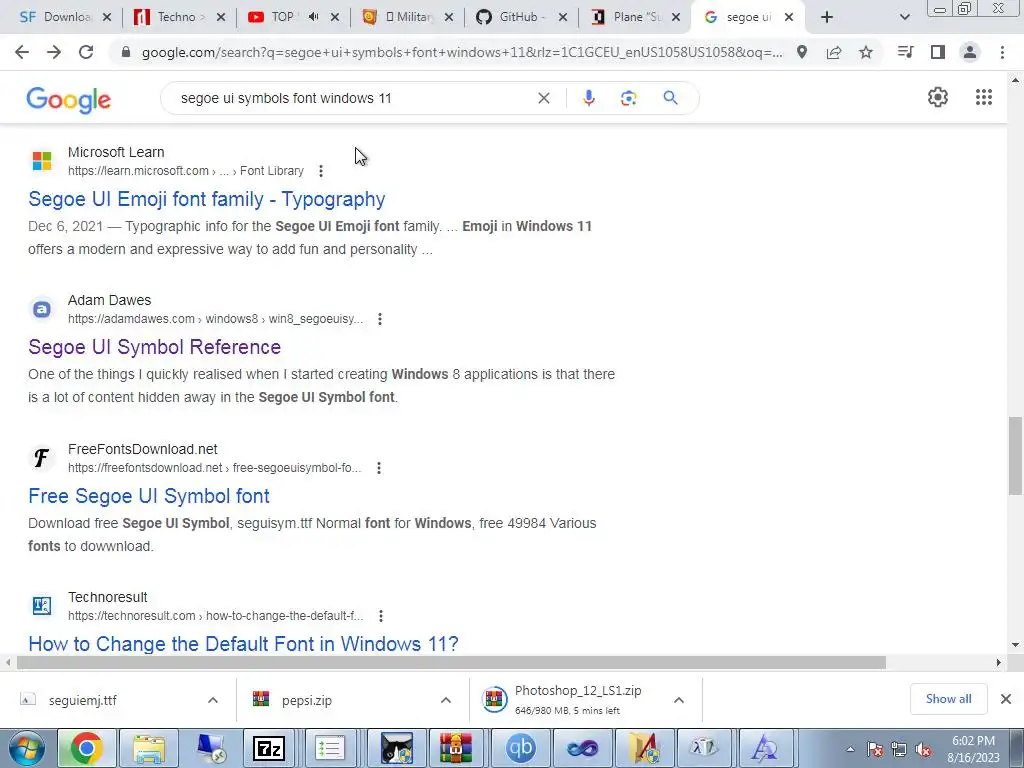1024x768 pixels.
Task: Mute audio icon on the TOP YouTube tab
Action: (x=313, y=17)
